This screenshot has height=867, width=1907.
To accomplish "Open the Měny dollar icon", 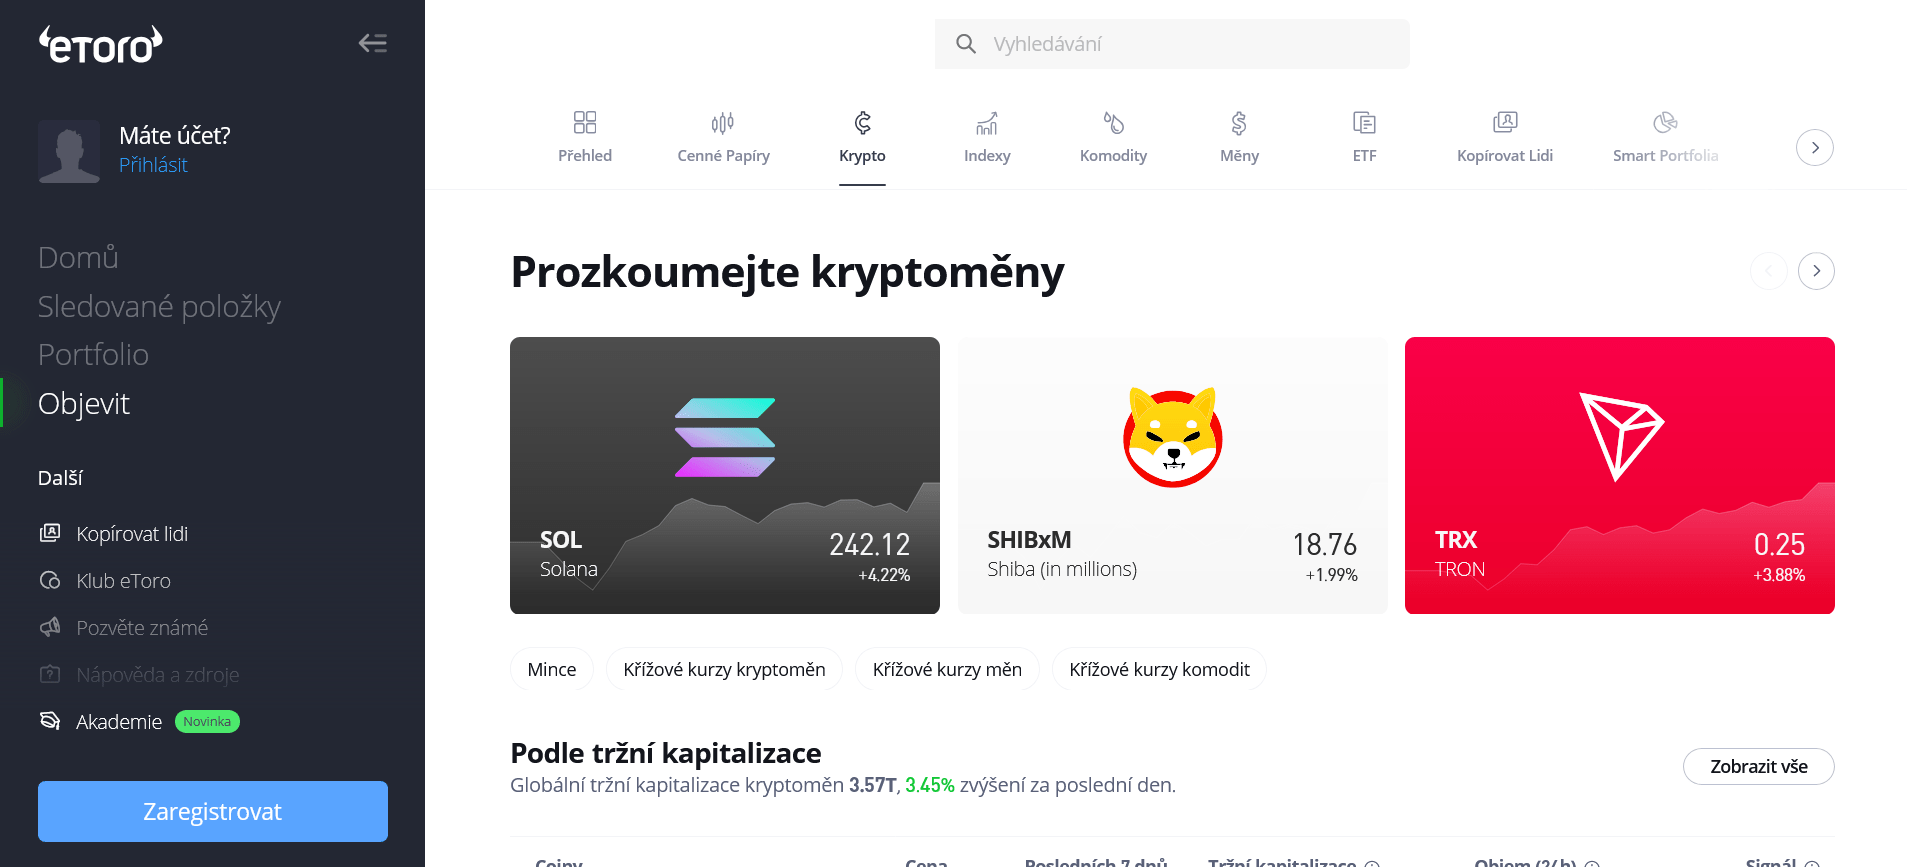I will (x=1239, y=122).
